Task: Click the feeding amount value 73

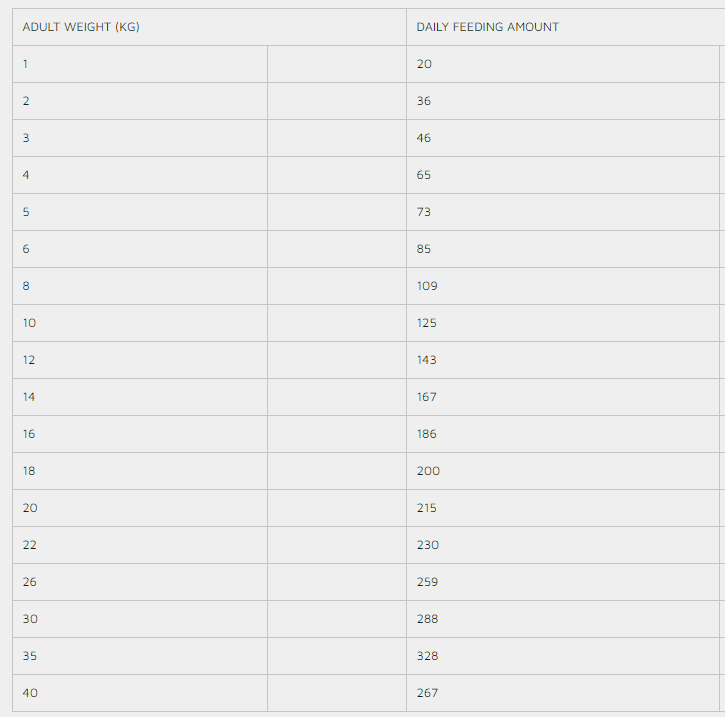Action: point(424,212)
